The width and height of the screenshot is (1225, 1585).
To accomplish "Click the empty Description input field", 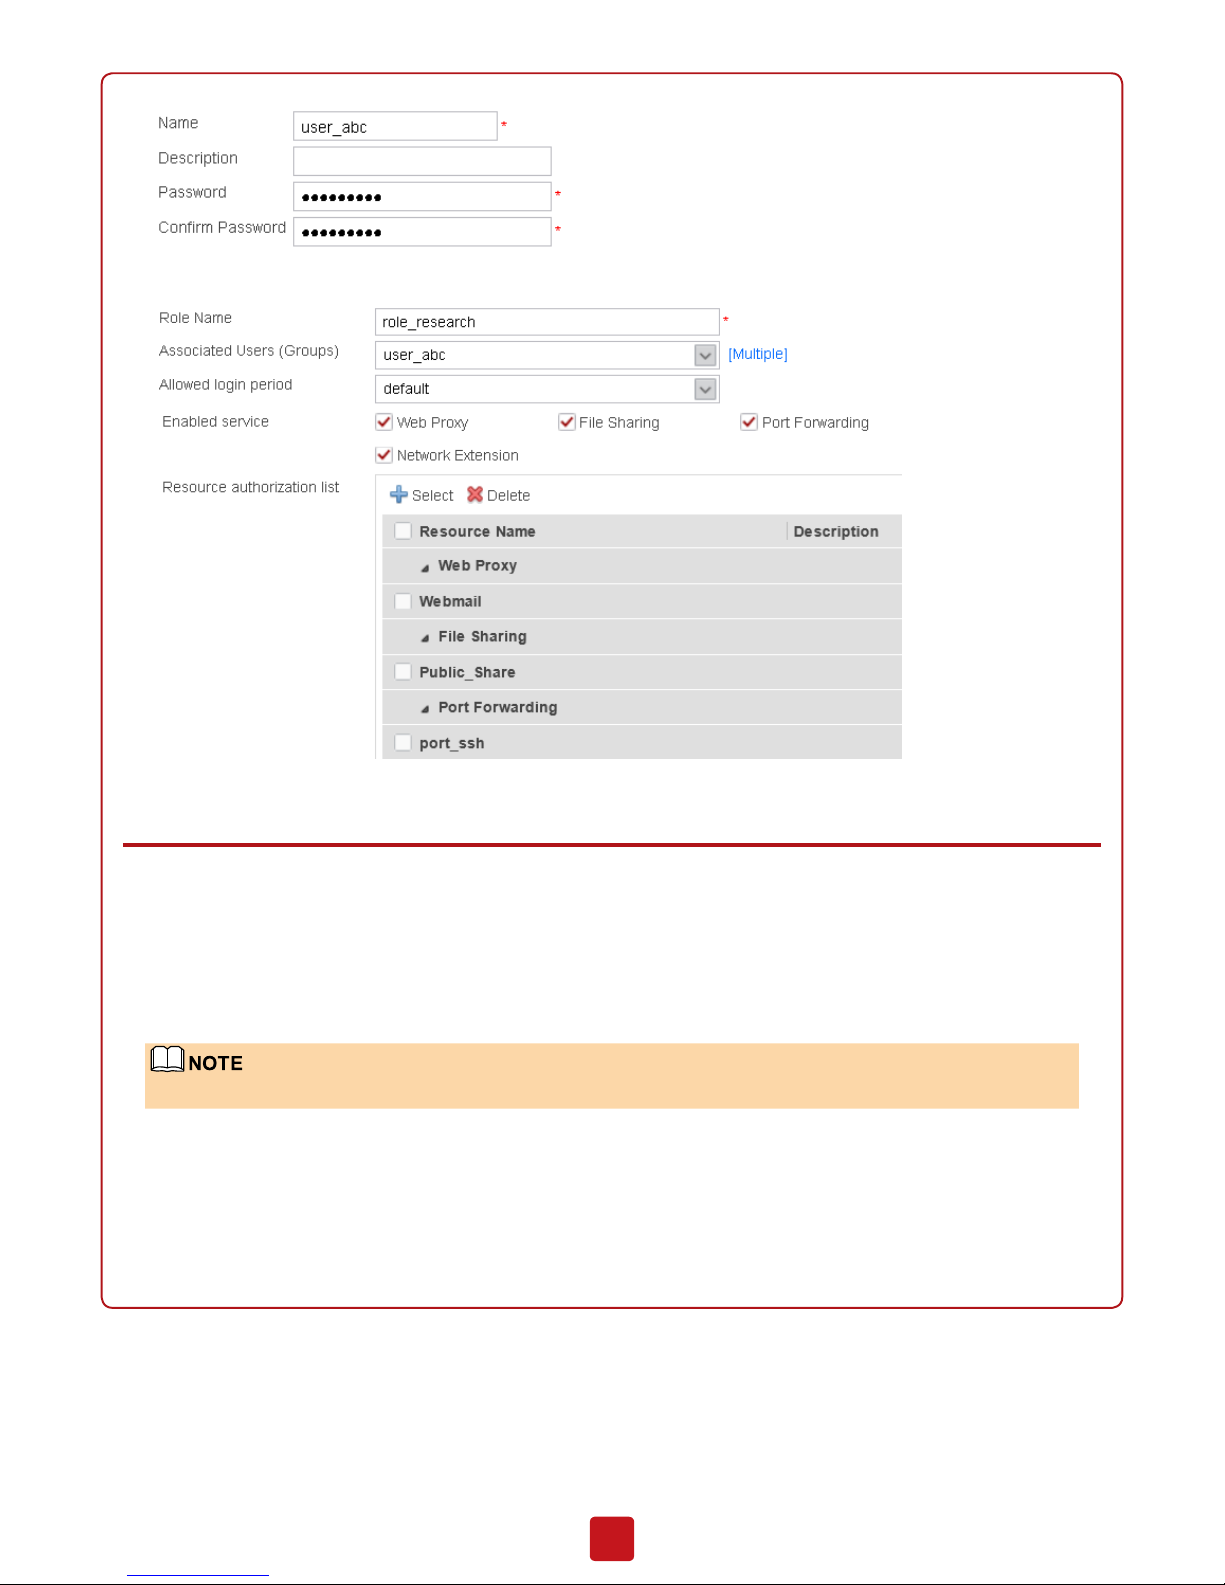I will click(422, 161).
